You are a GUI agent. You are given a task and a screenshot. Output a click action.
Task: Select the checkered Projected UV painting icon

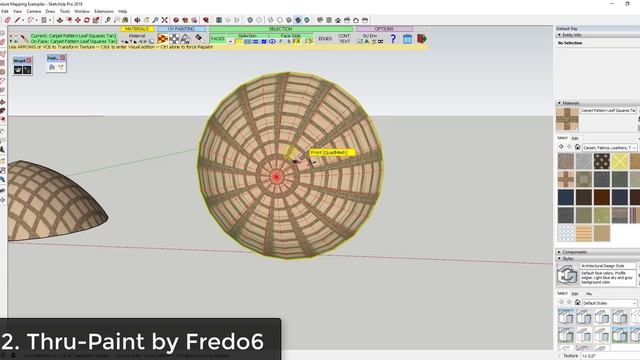pos(174,39)
